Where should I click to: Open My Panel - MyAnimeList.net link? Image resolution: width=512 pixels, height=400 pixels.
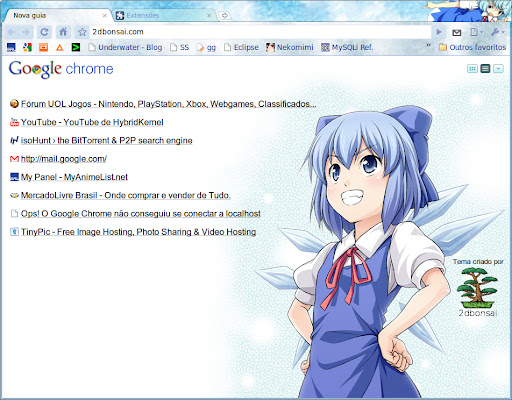pos(74,177)
